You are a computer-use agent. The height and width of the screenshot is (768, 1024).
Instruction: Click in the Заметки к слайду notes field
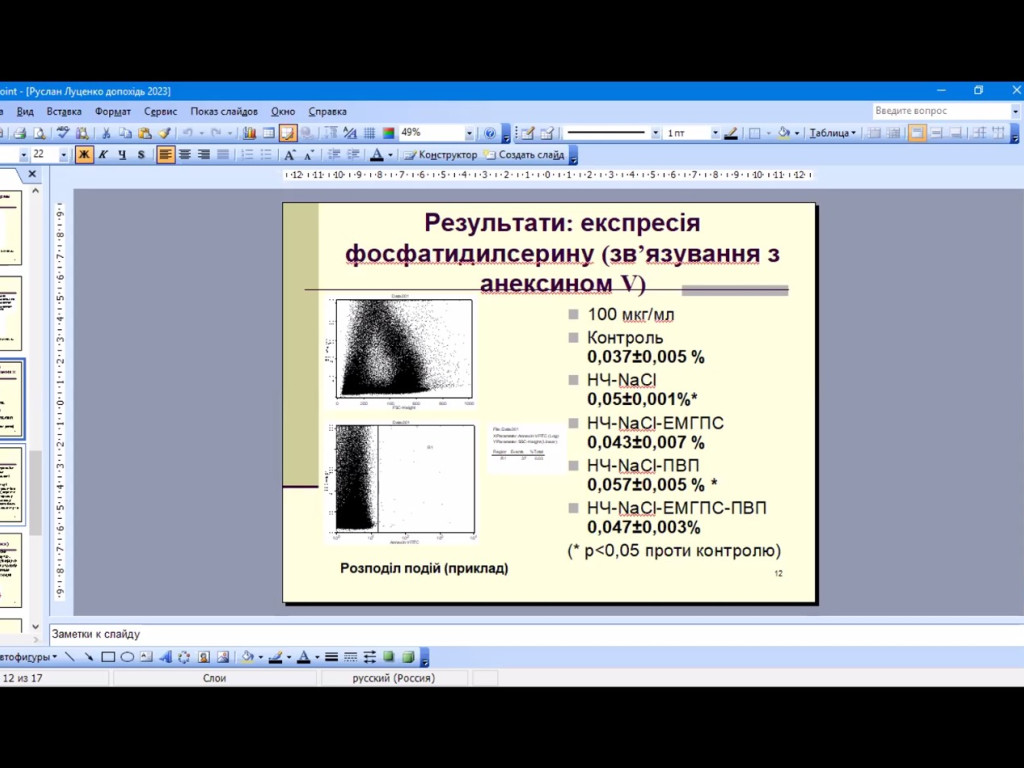tap(500, 634)
